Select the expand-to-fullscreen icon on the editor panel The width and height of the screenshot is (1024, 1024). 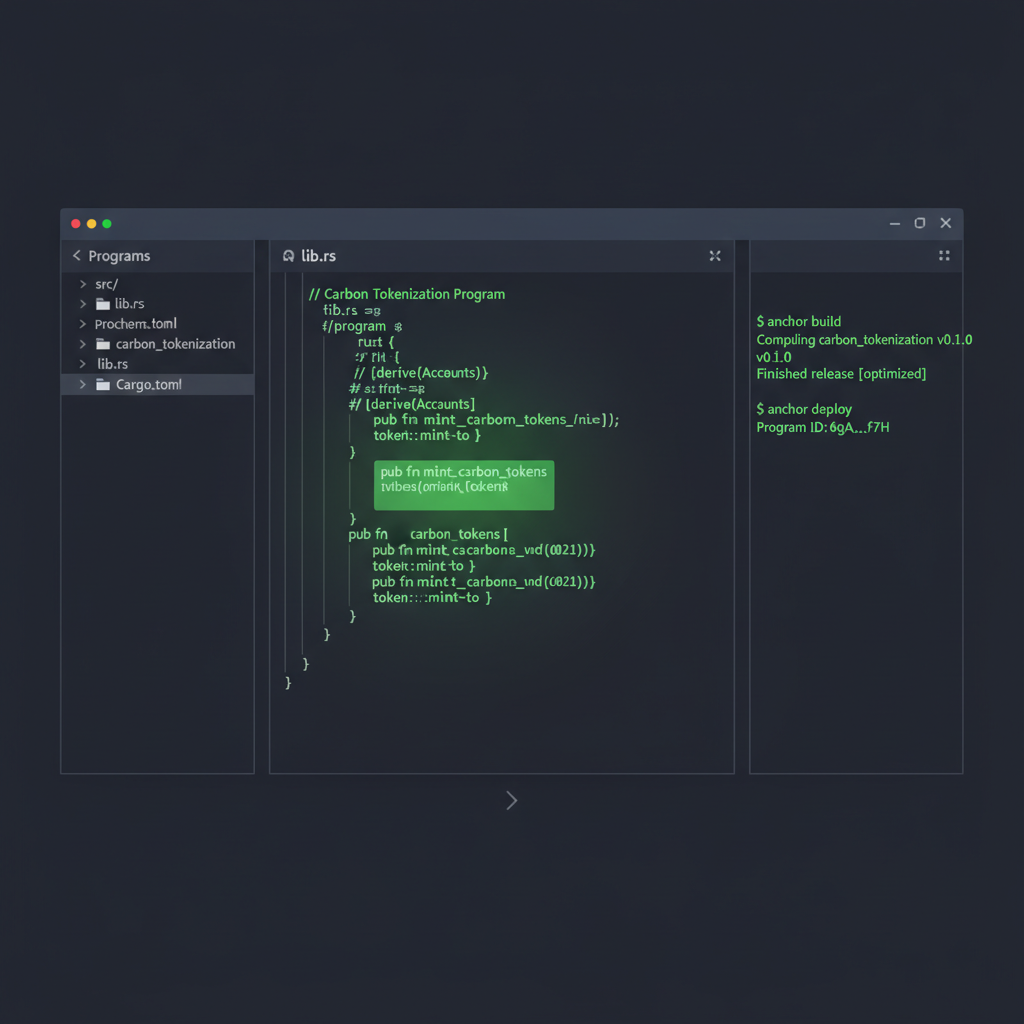click(714, 255)
